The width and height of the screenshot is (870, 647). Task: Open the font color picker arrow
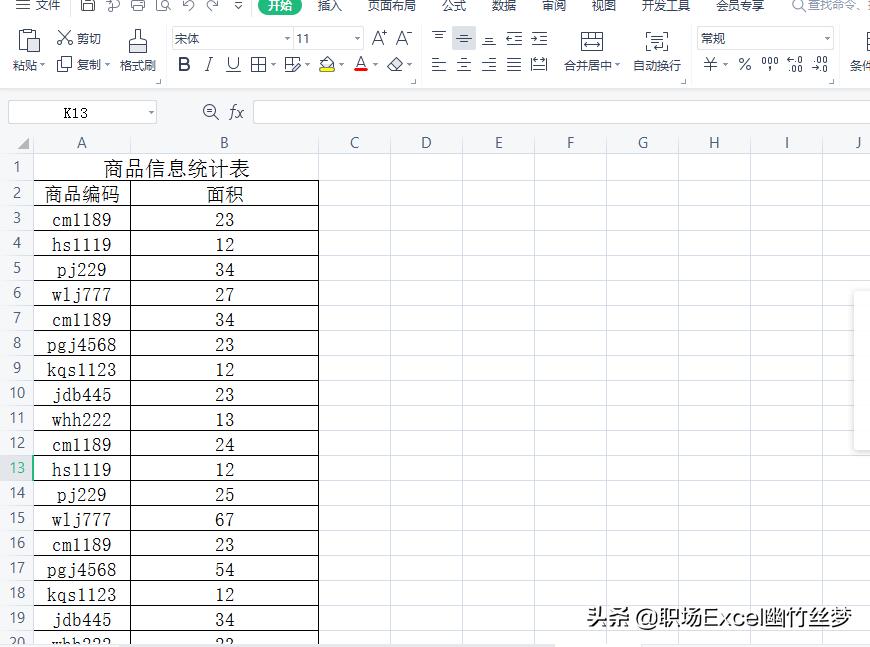373,66
